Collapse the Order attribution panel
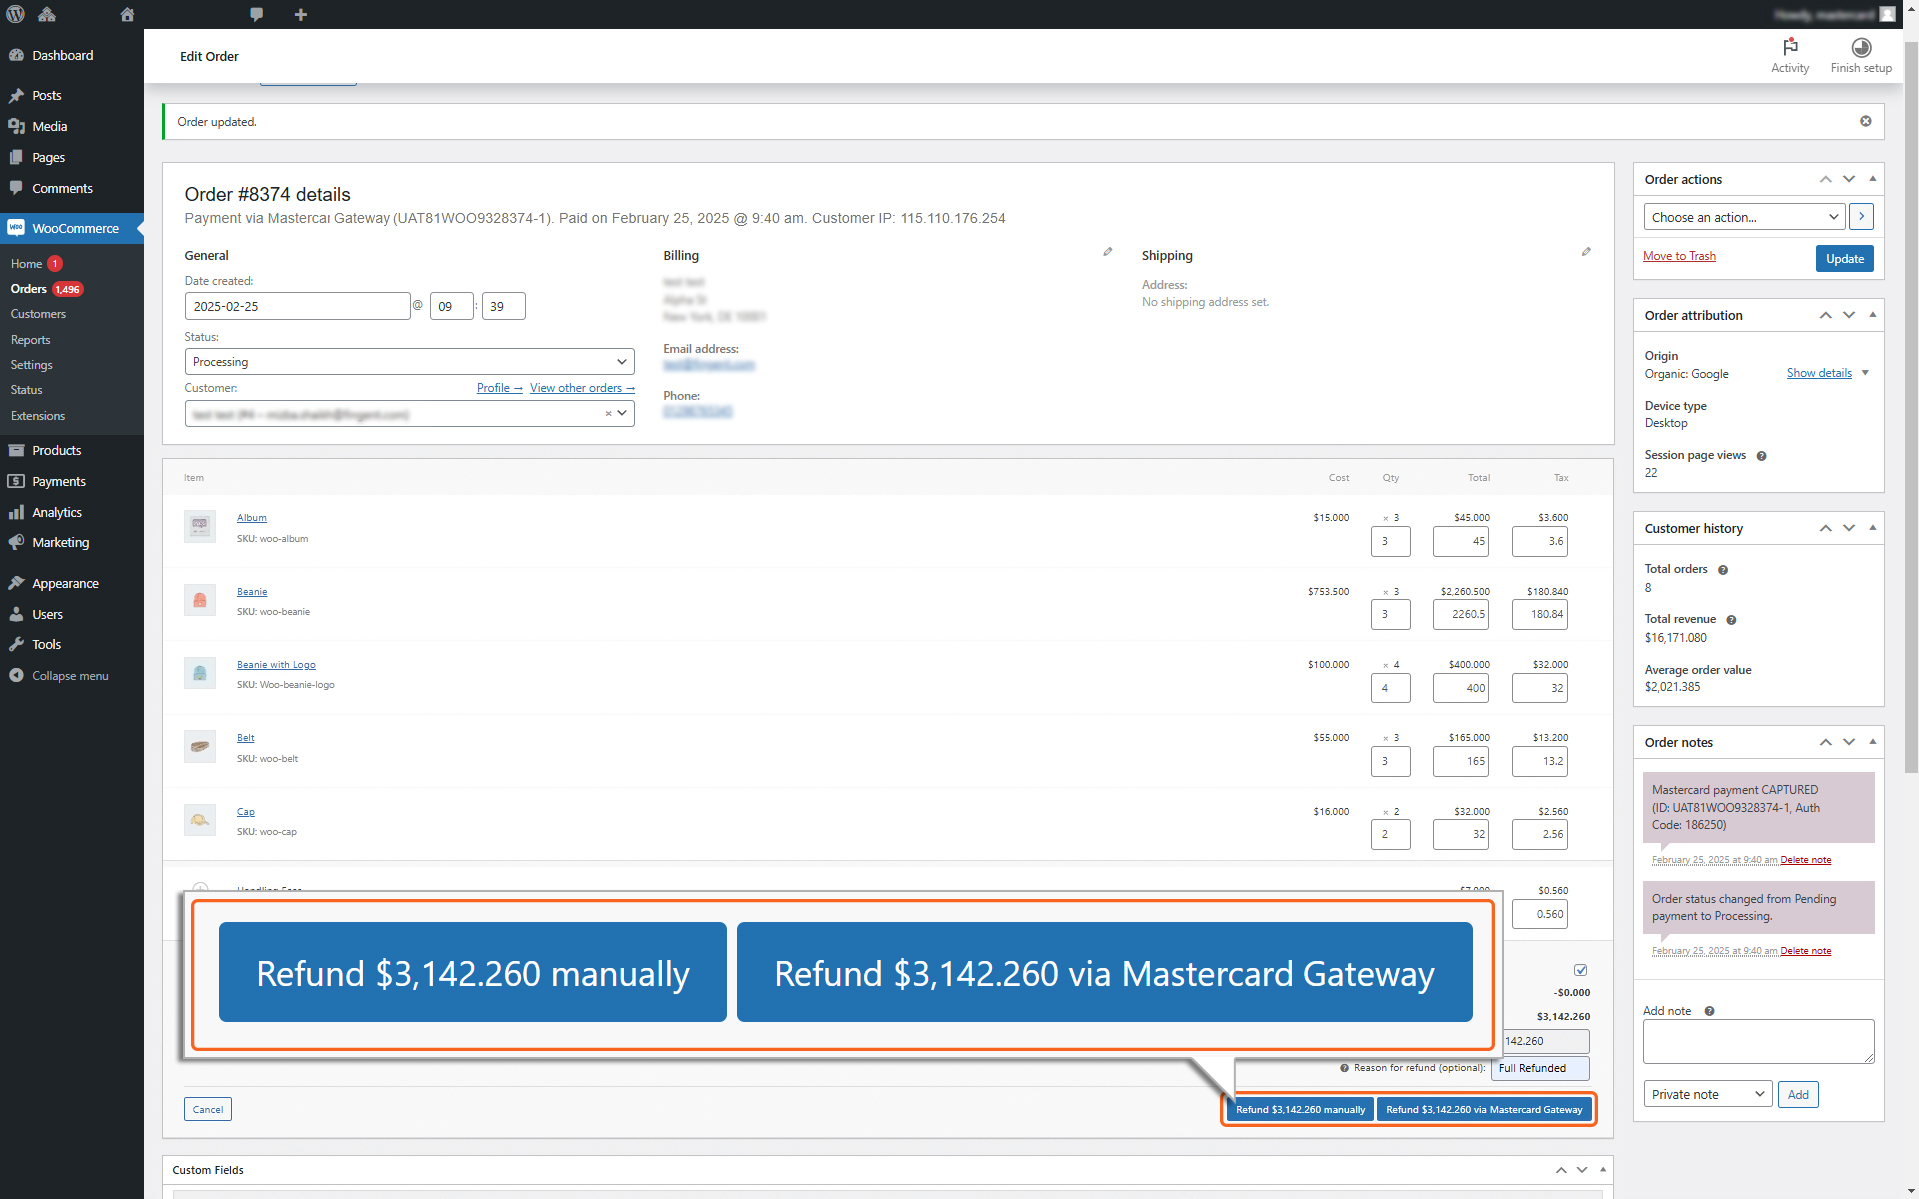Viewport: 1919px width, 1199px height. (x=1872, y=315)
